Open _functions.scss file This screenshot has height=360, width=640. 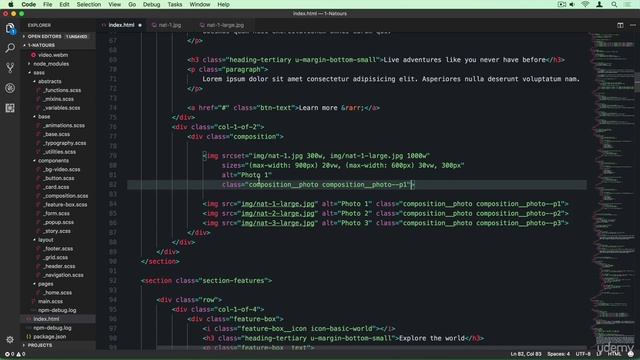pyautogui.click(x=62, y=90)
